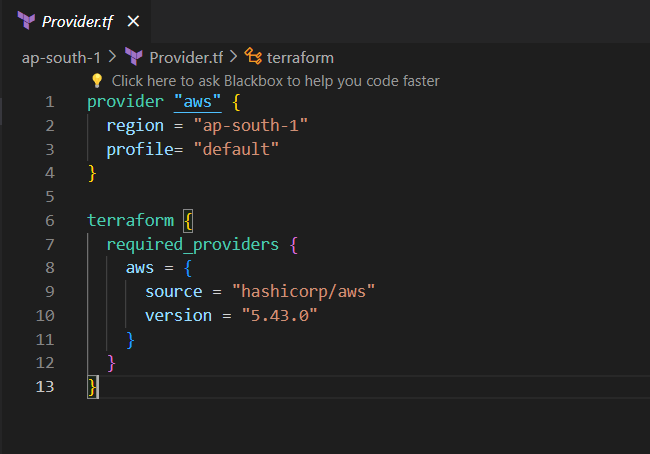Click the closing brace on line 13
The image size is (650, 454).
tap(92, 387)
